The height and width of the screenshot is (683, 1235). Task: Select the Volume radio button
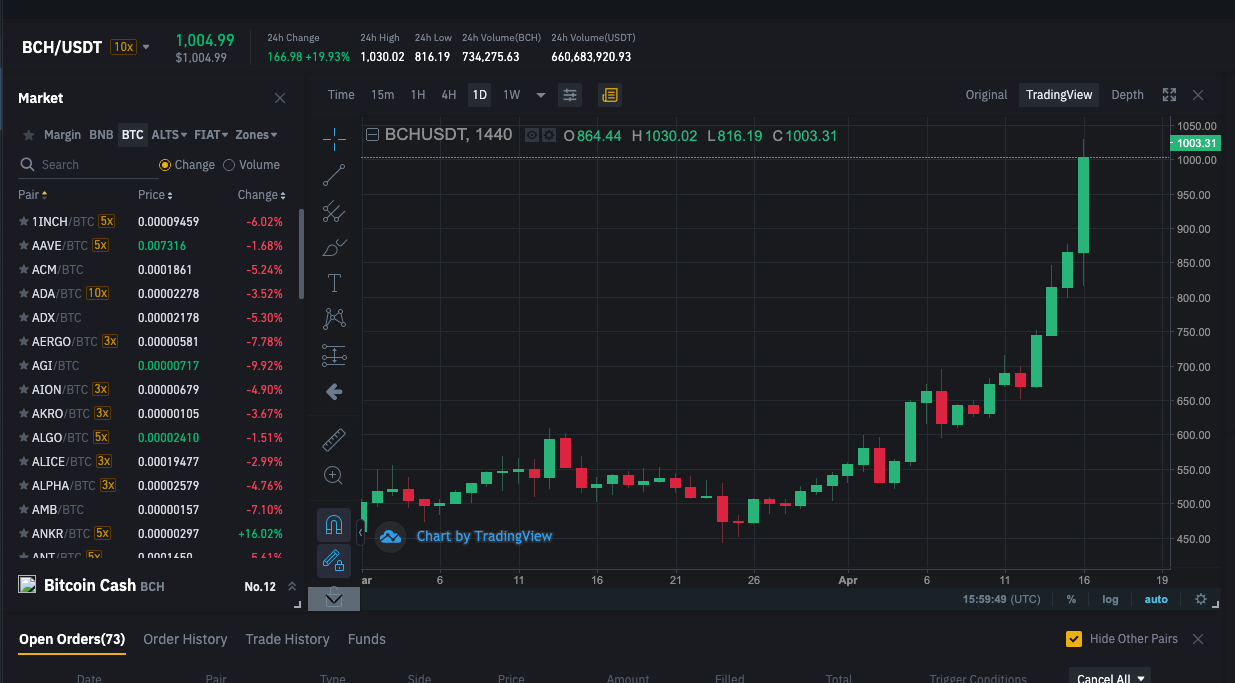pos(229,165)
